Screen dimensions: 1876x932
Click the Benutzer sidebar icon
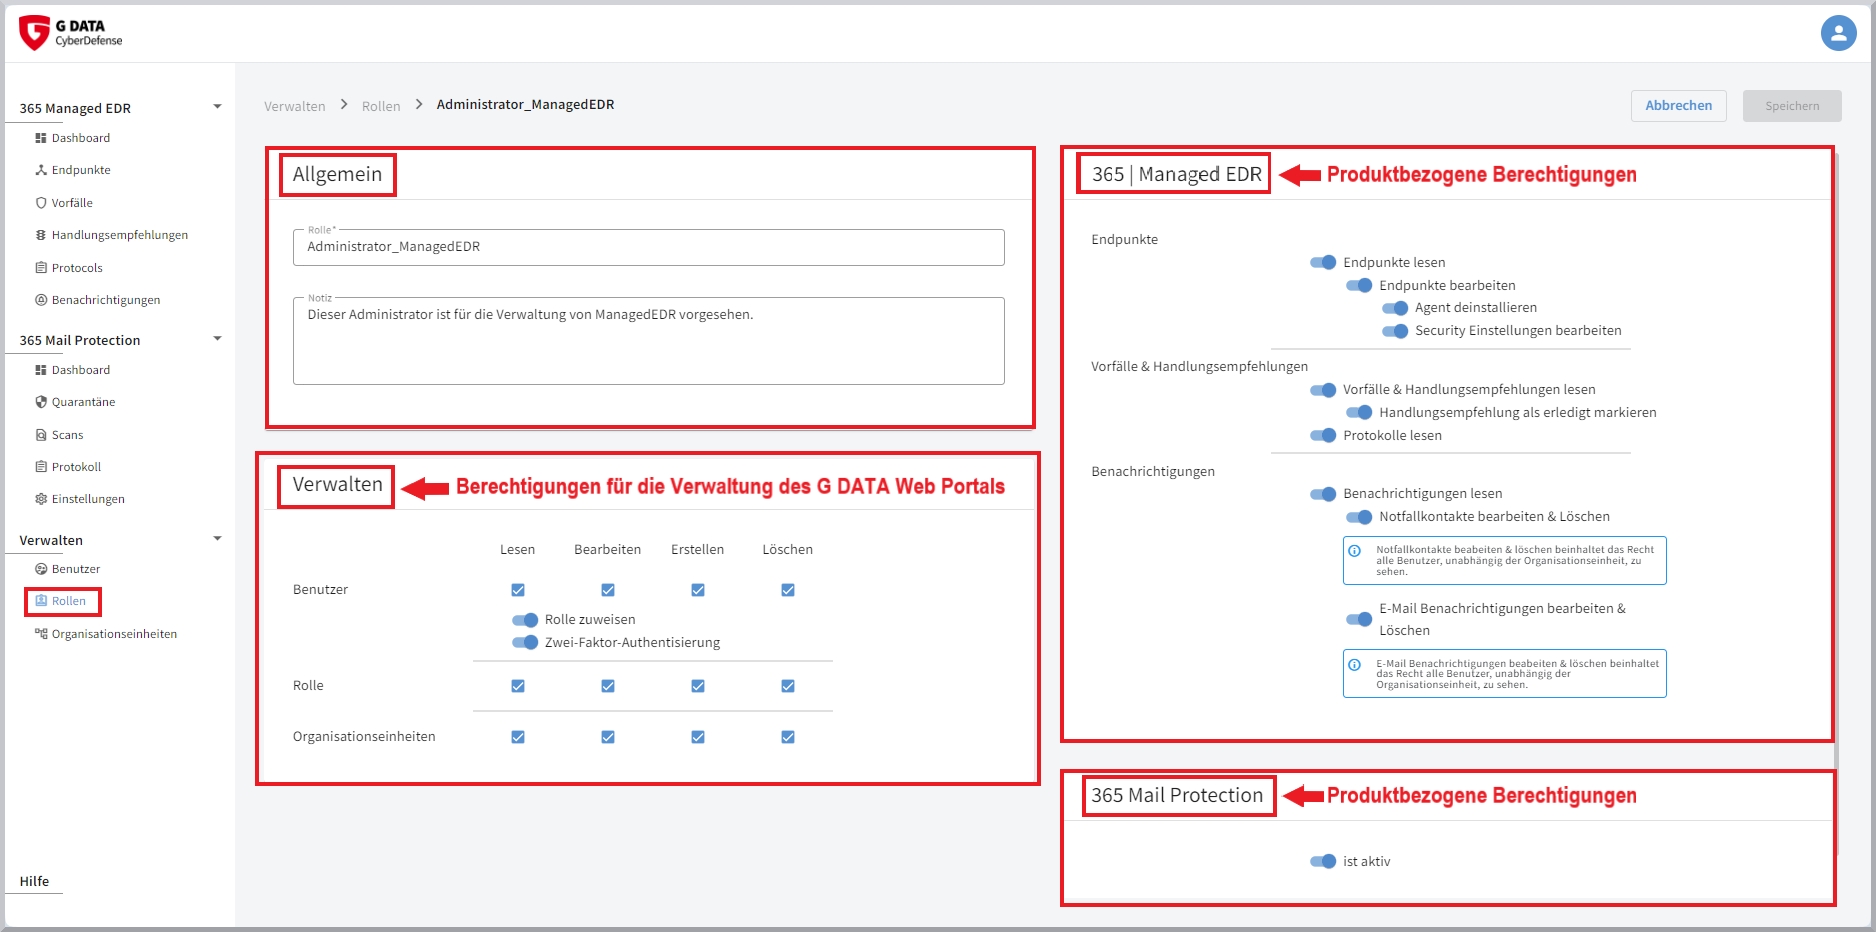pos(41,569)
